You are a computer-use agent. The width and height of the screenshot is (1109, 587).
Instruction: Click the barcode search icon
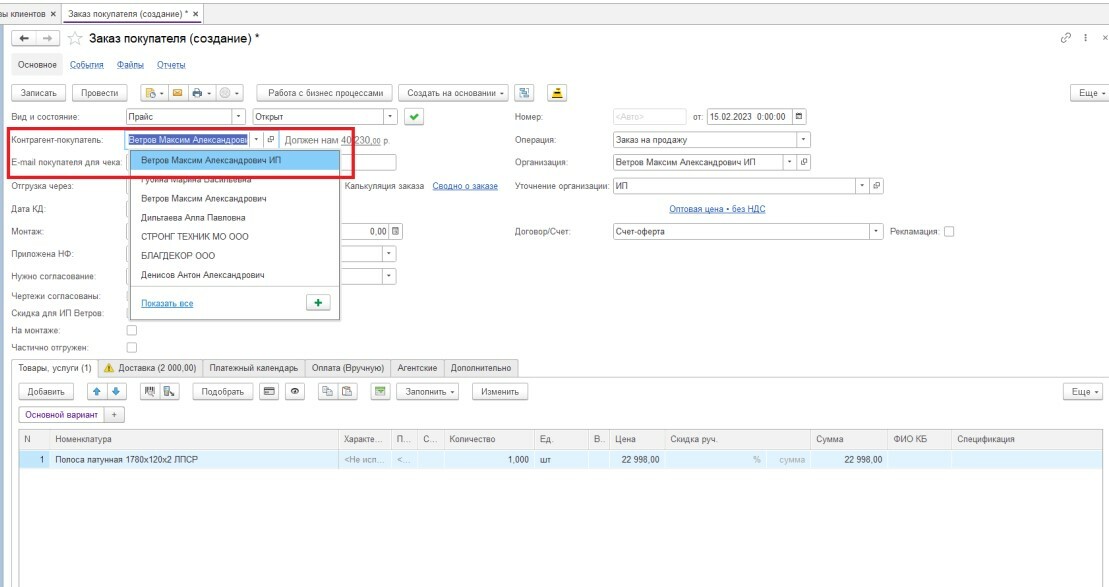click(149, 391)
